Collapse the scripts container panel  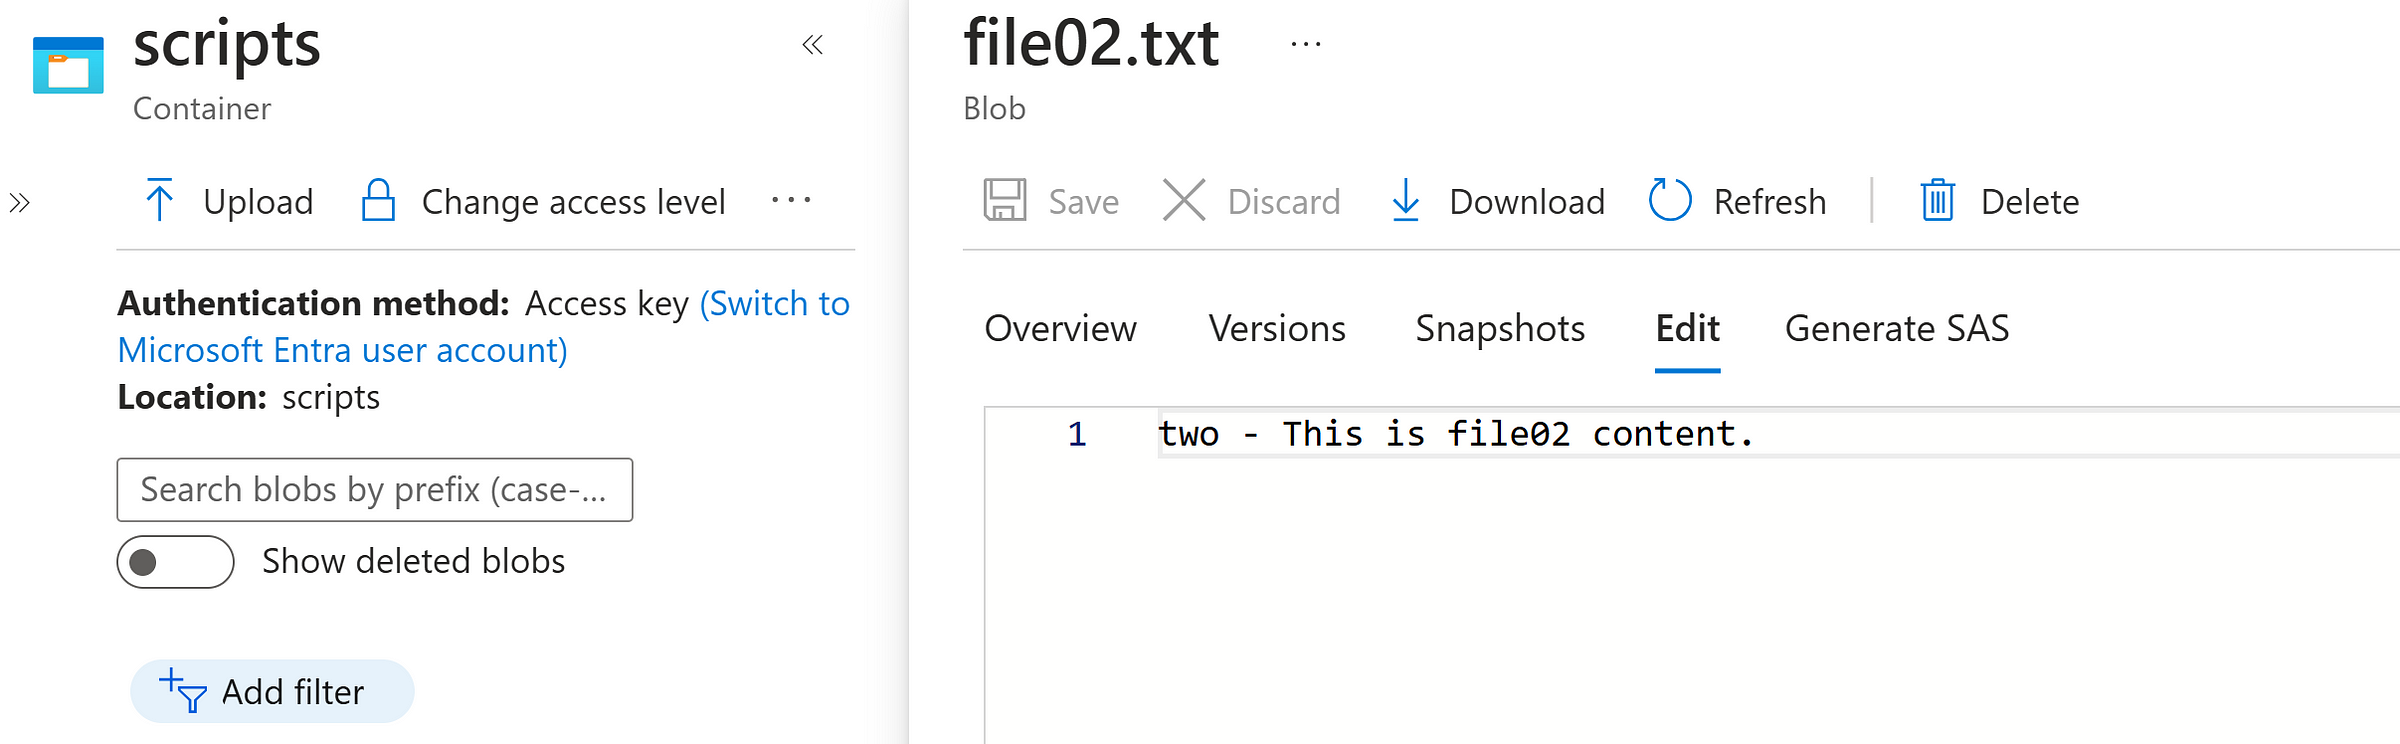point(813,45)
